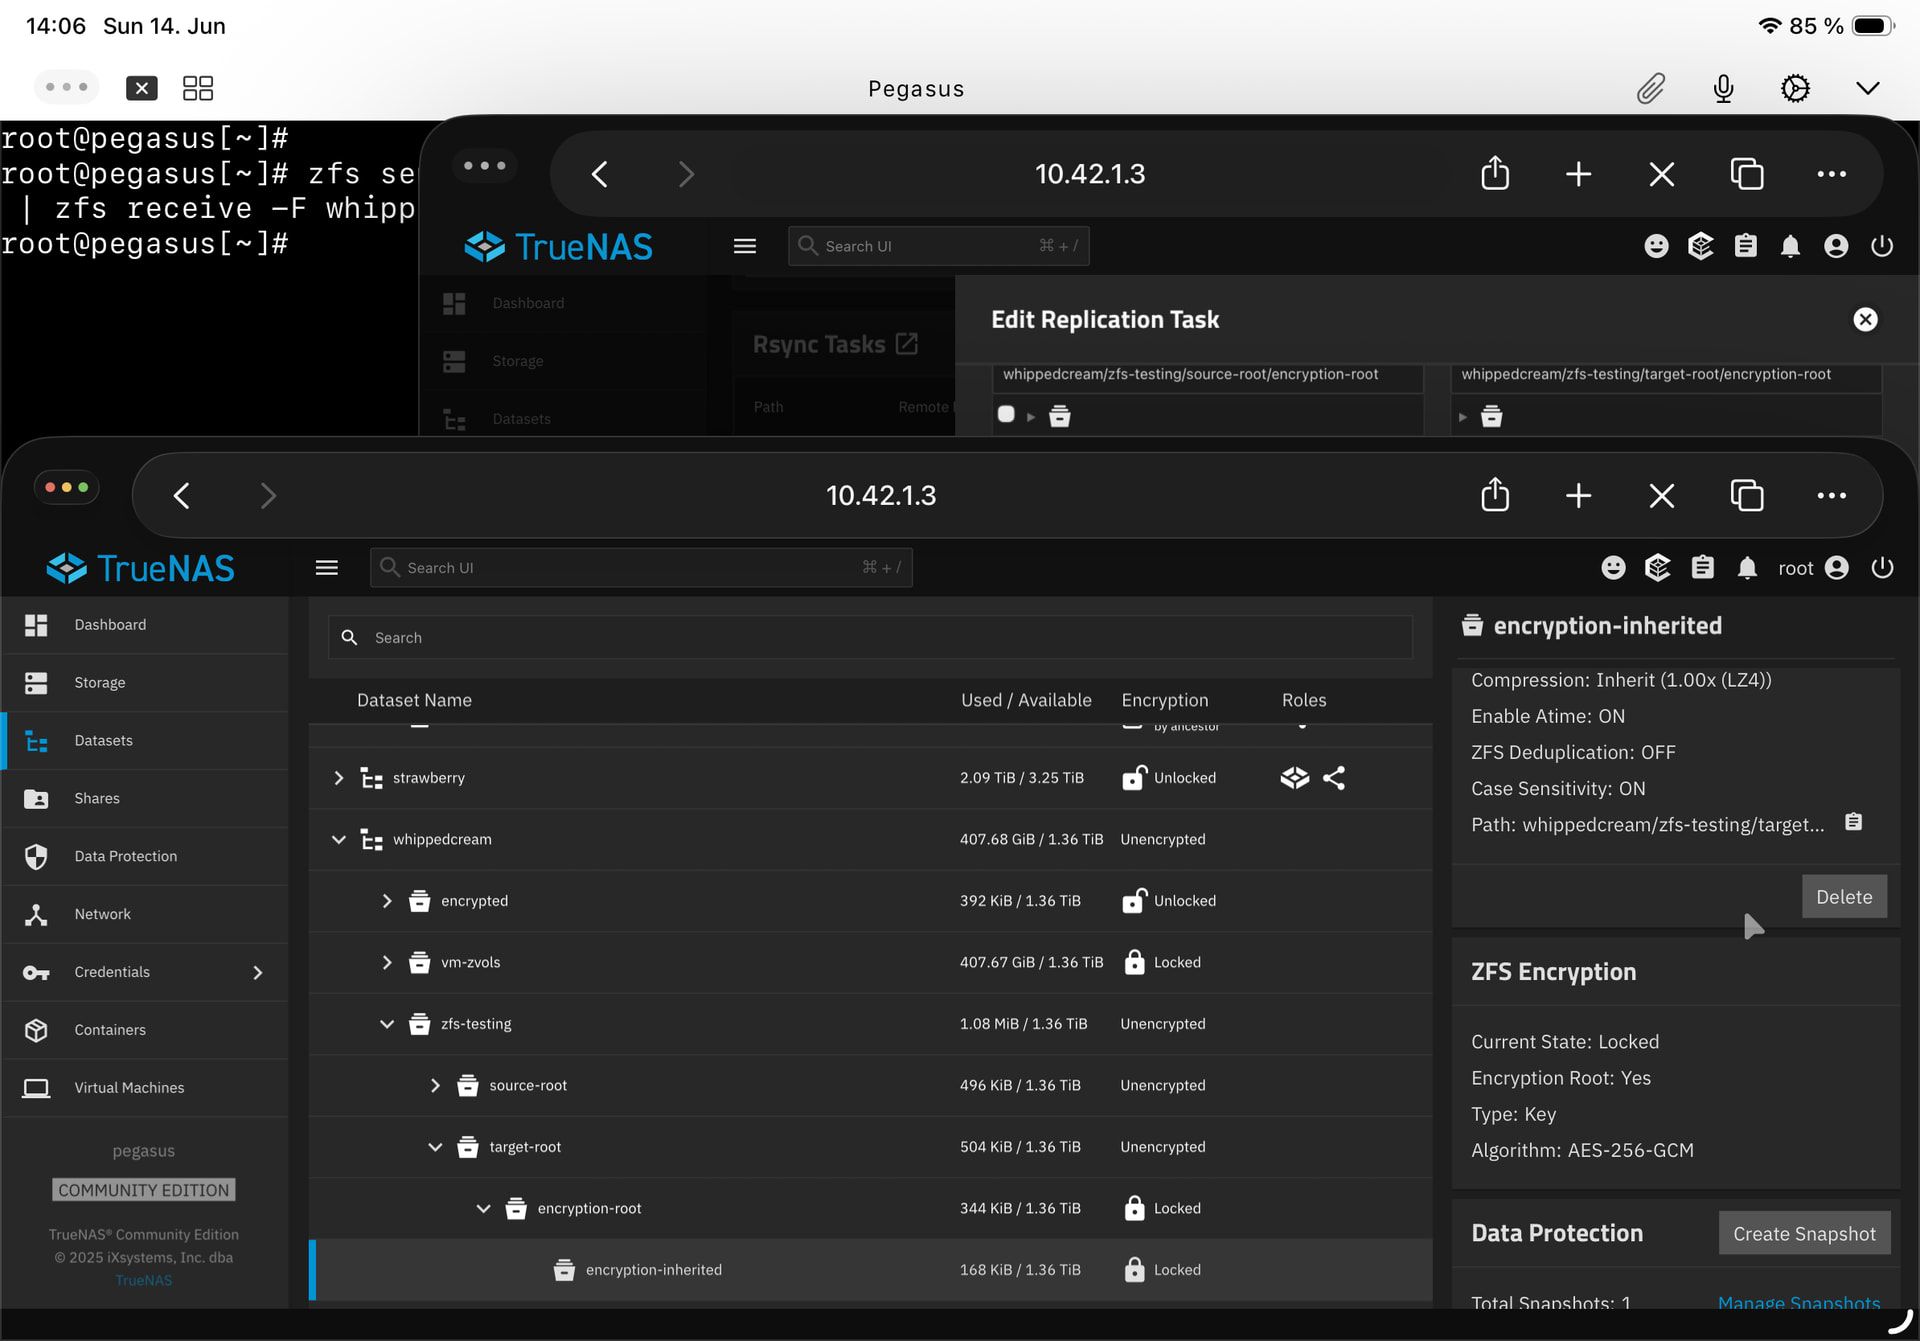Open the root user account menu
The image size is (1920, 1341).
(1813, 568)
